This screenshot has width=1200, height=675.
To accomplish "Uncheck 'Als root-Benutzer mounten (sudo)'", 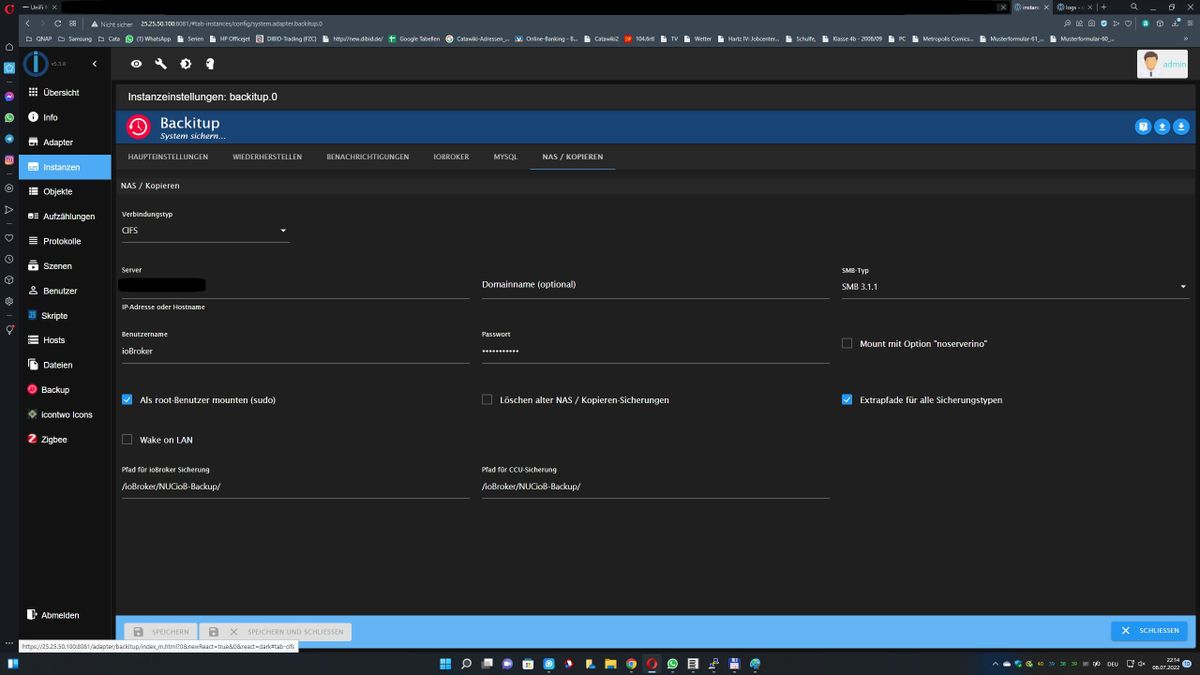I will click(x=127, y=400).
